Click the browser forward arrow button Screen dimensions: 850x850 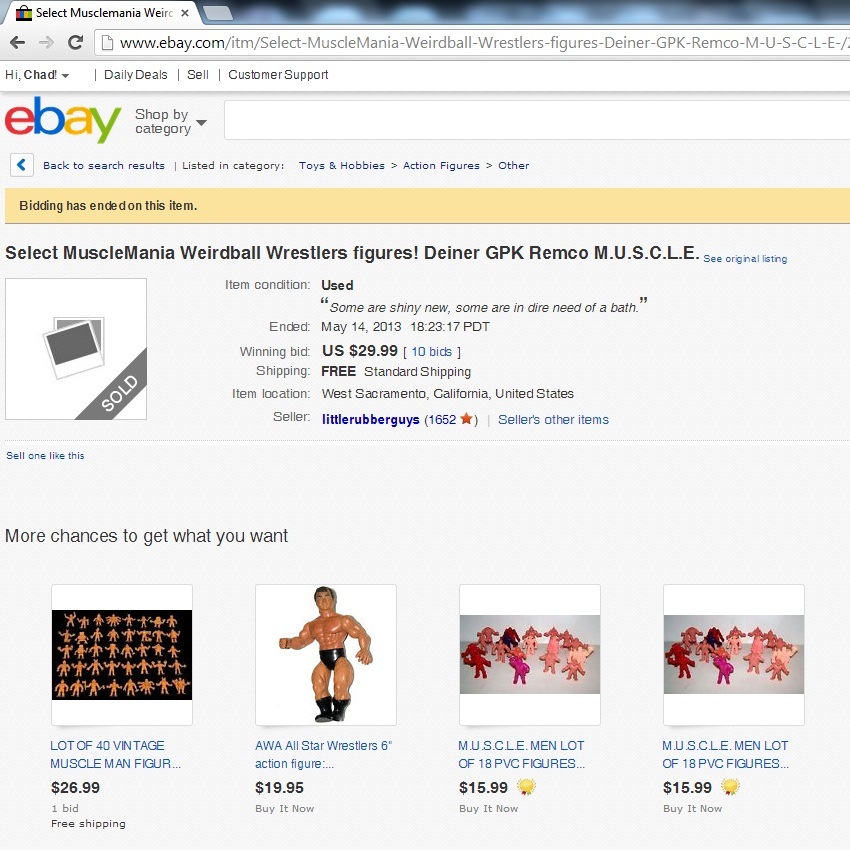[x=47, y=42]
